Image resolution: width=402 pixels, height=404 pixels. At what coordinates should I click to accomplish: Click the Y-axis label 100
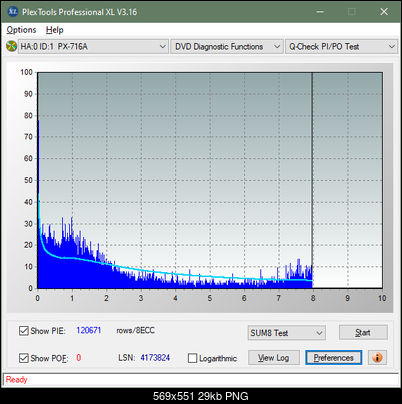[27, 72]
